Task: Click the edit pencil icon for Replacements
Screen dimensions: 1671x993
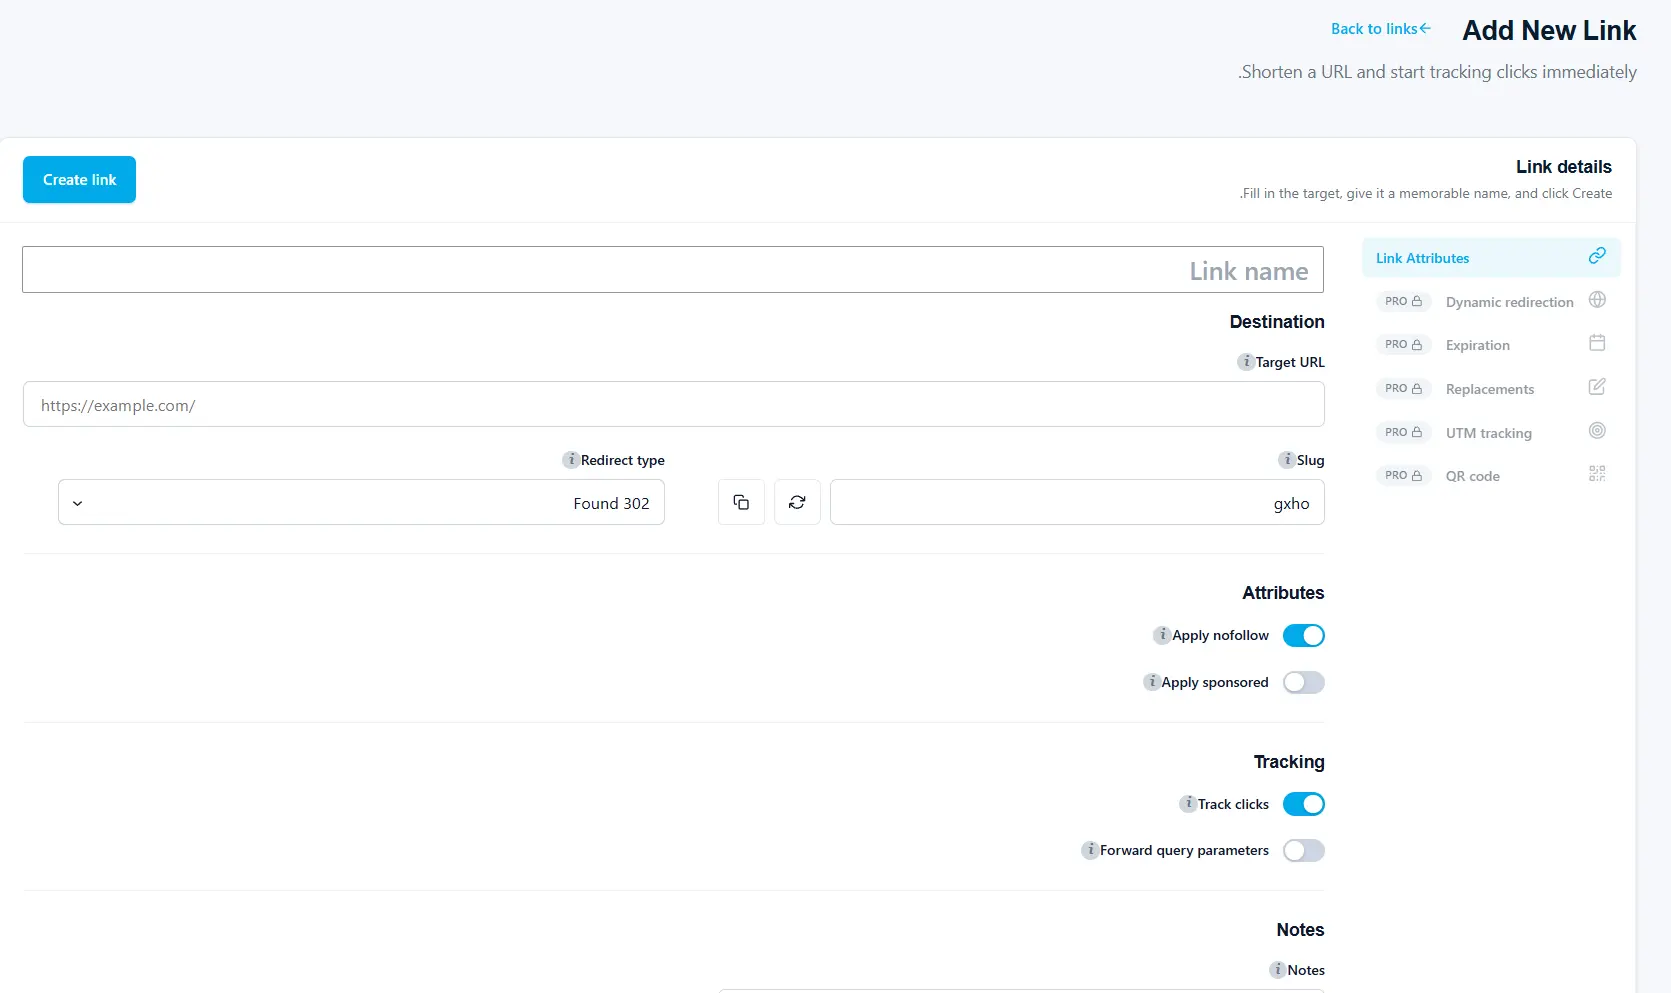Action: (1597, 387)
